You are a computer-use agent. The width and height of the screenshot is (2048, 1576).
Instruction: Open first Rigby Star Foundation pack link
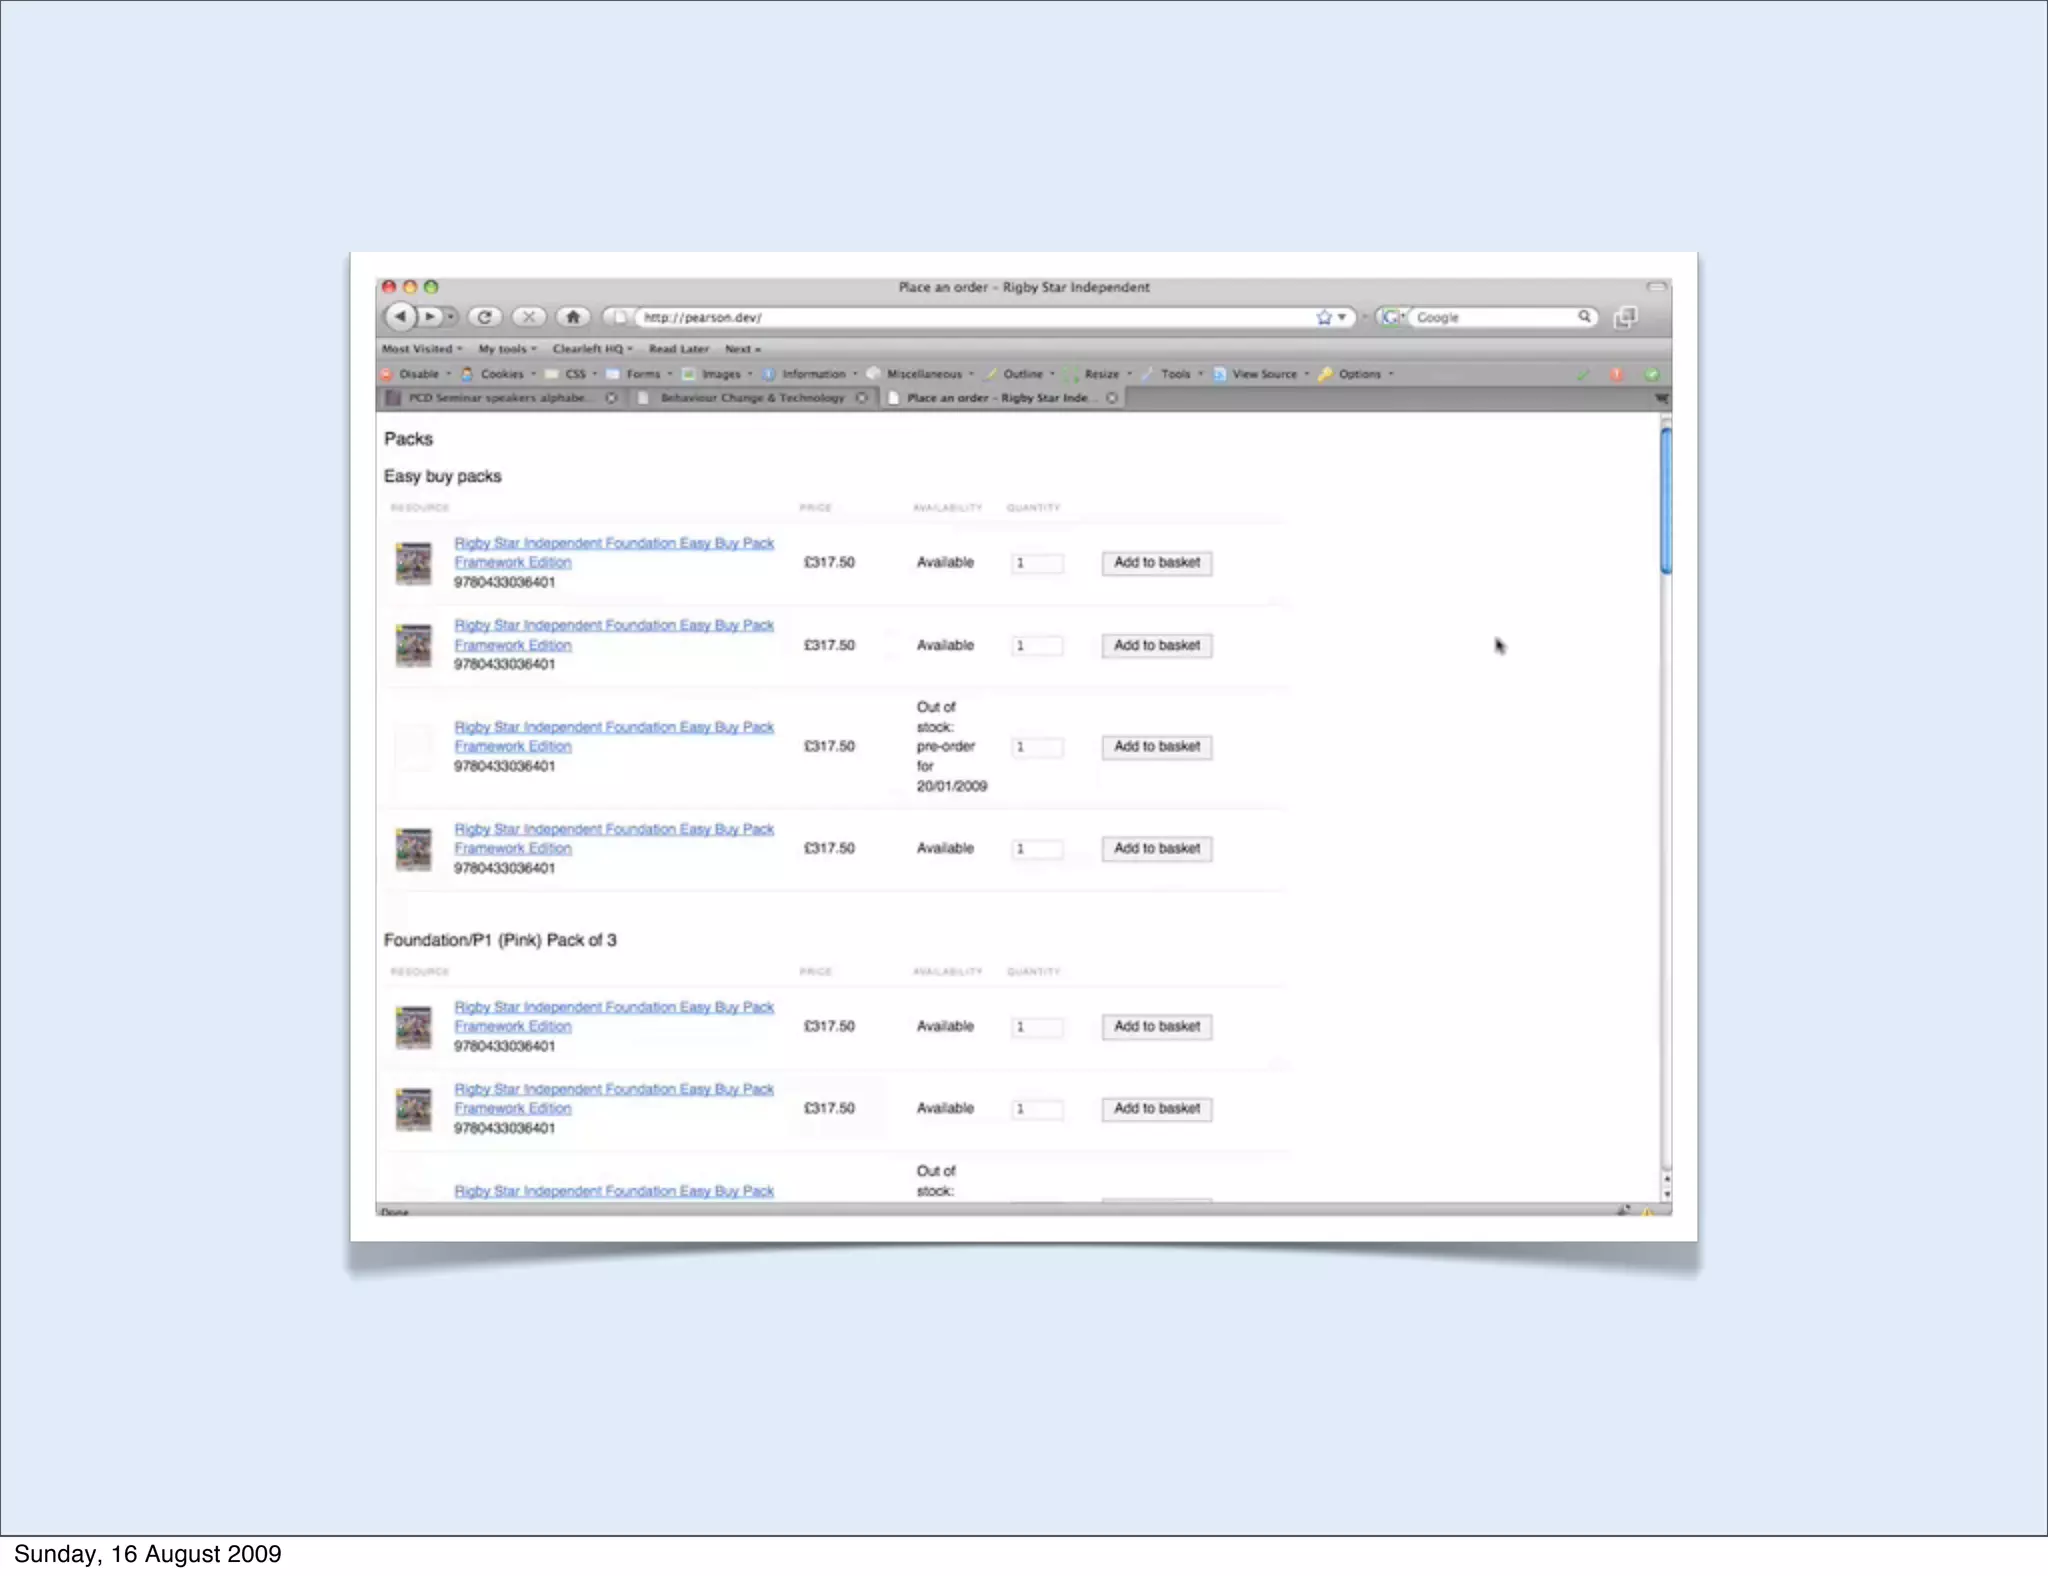pos(614,543)
